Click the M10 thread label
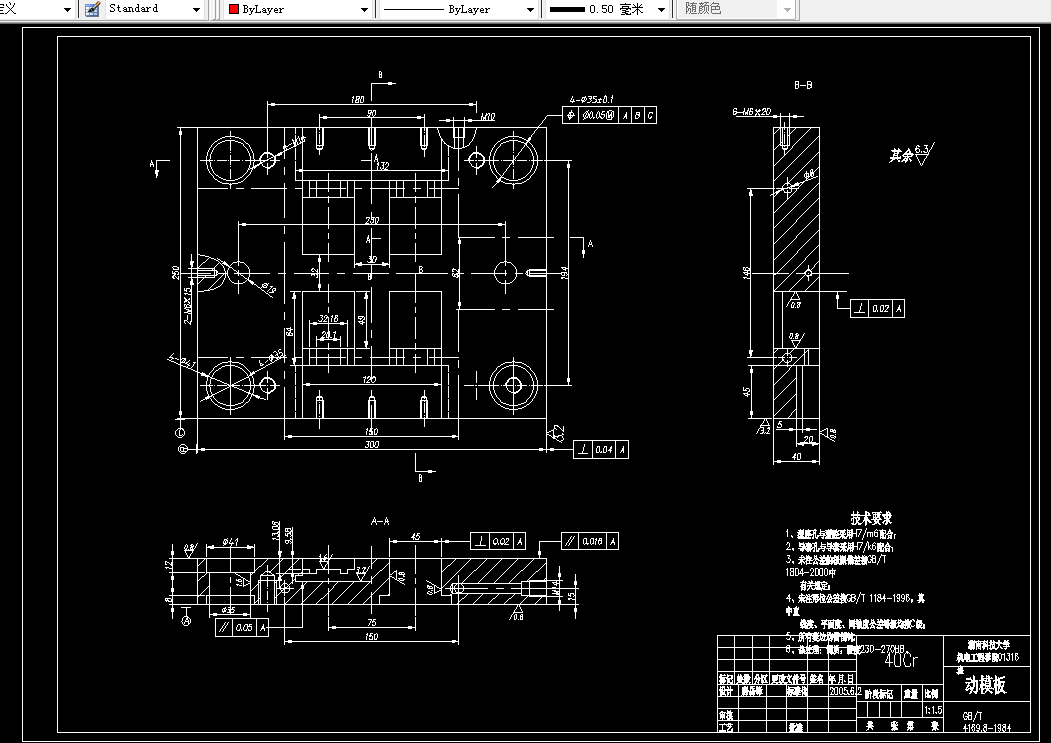Viewport: 1051px width, 743px height. (x=488, y=117)
